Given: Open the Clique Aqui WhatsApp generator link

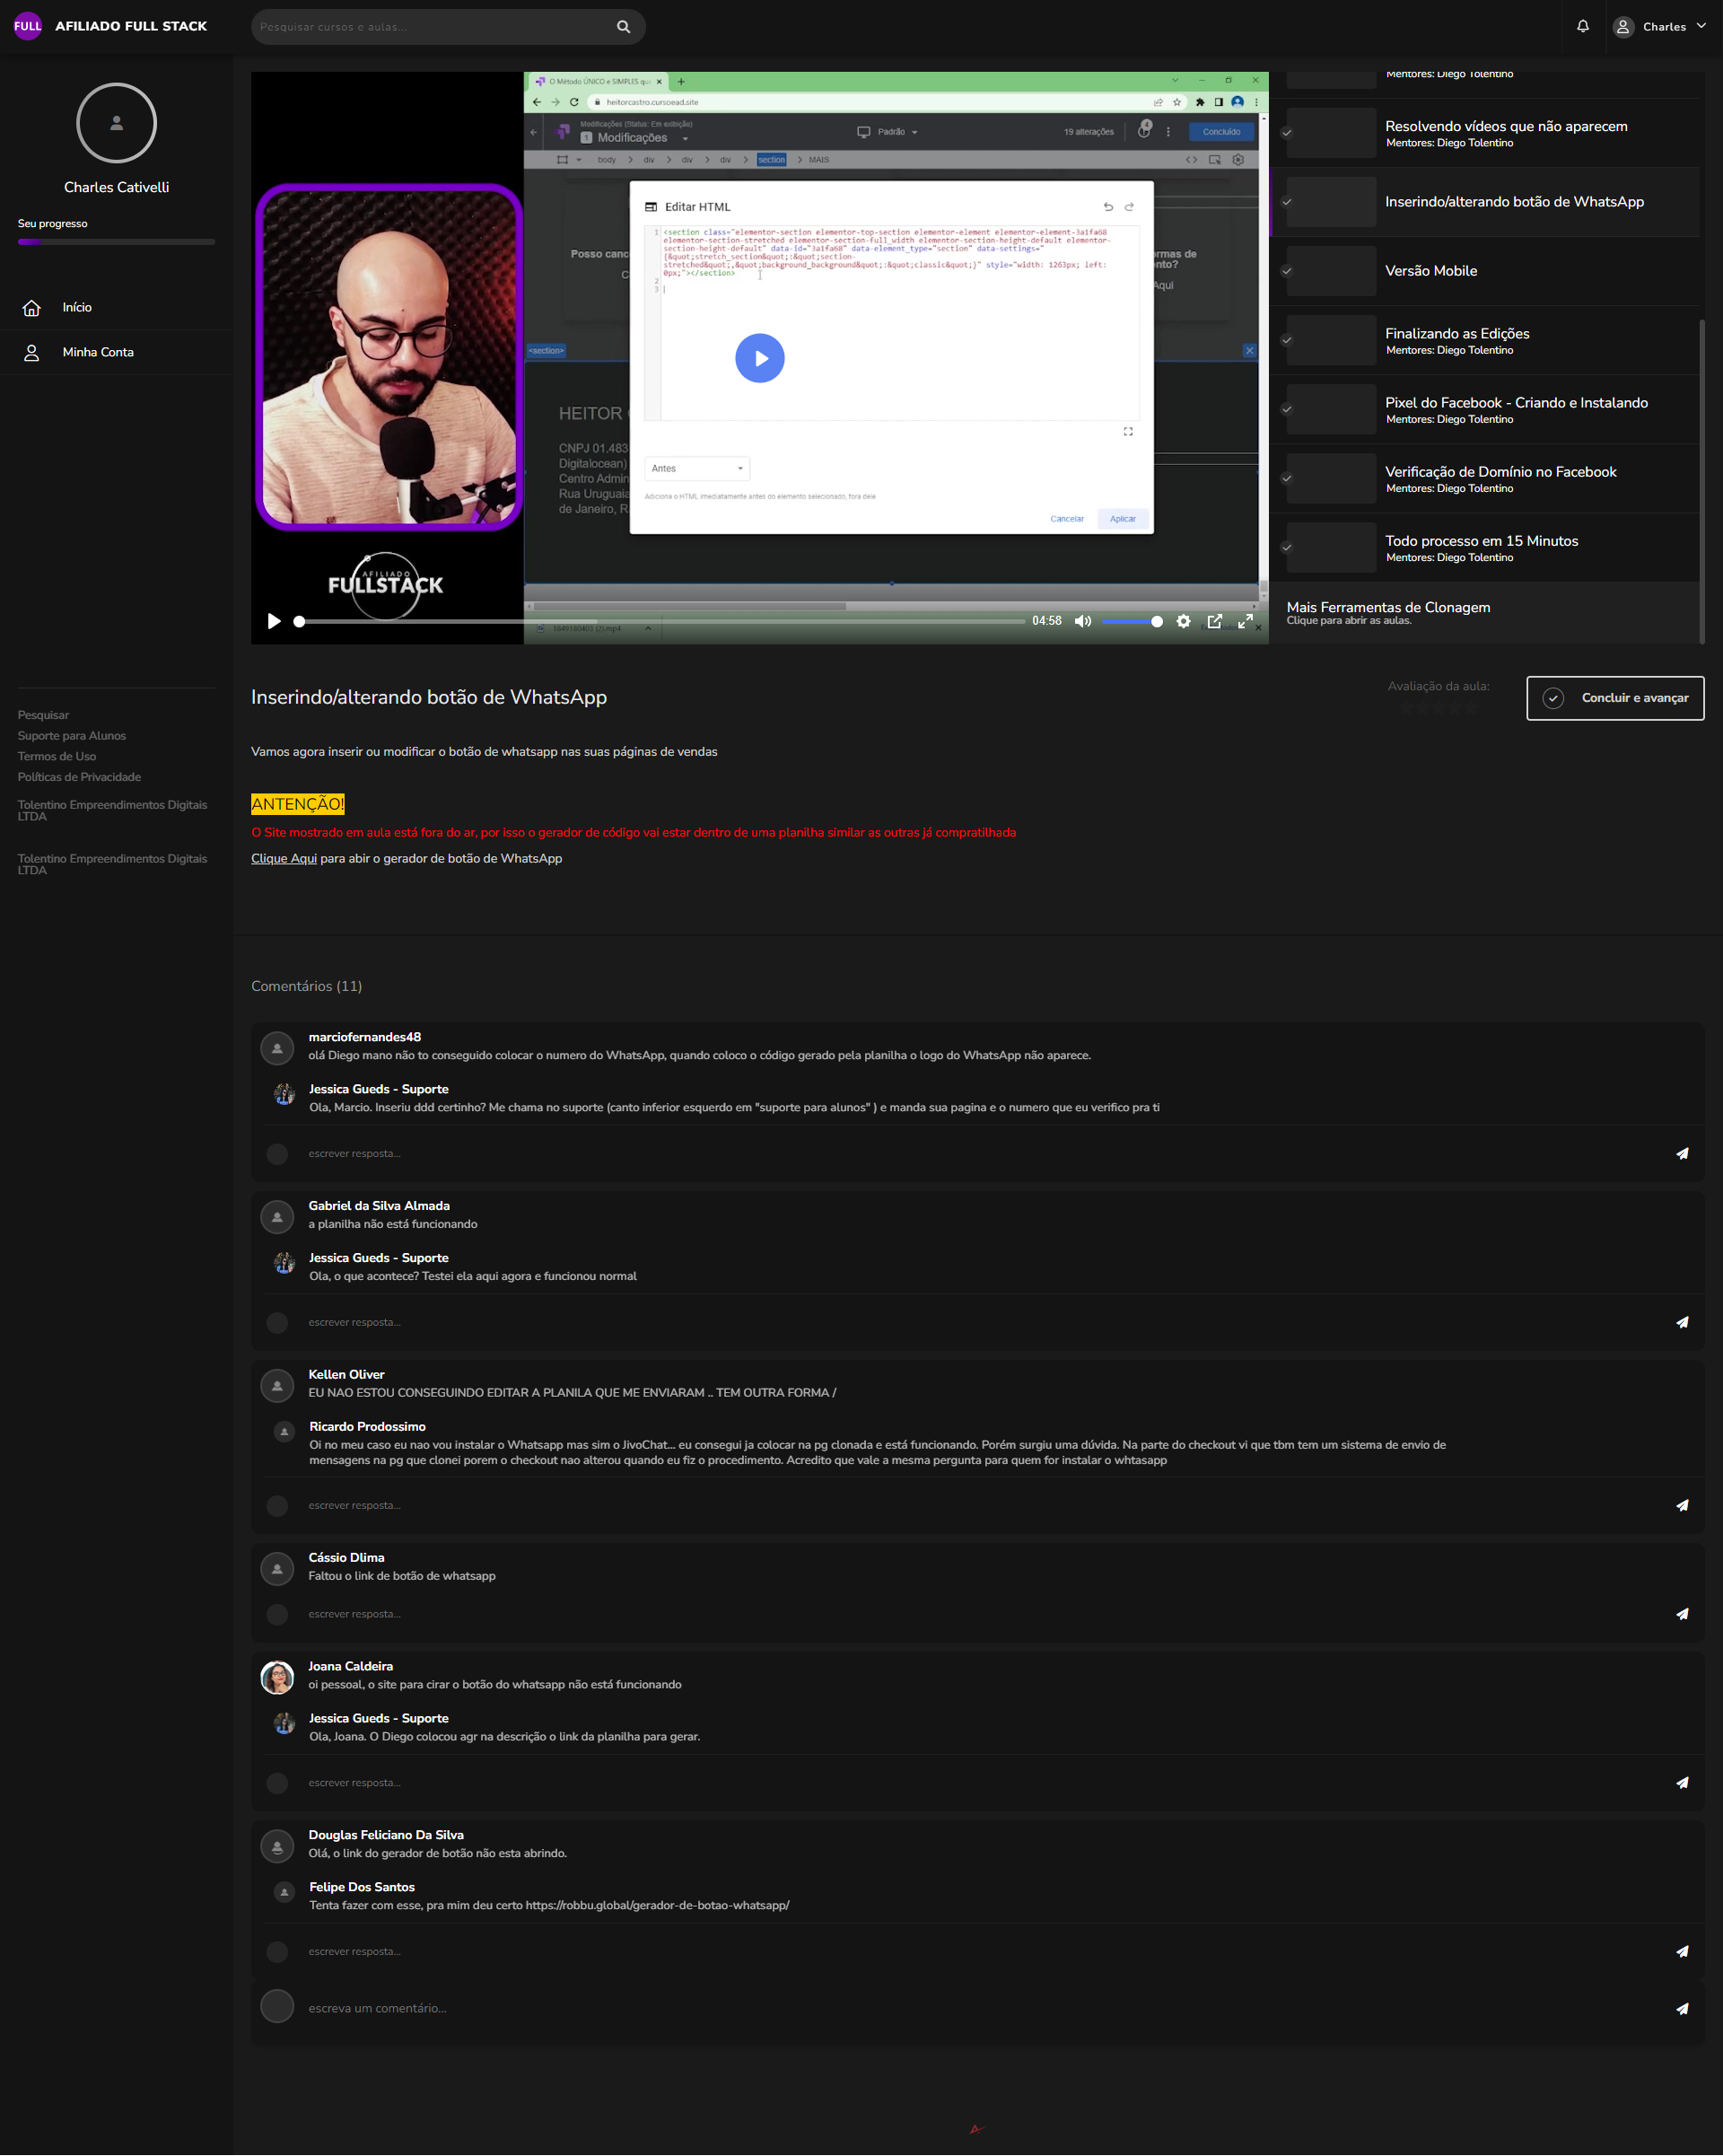Looking at the screenshot, I should [x=283, y=858].
